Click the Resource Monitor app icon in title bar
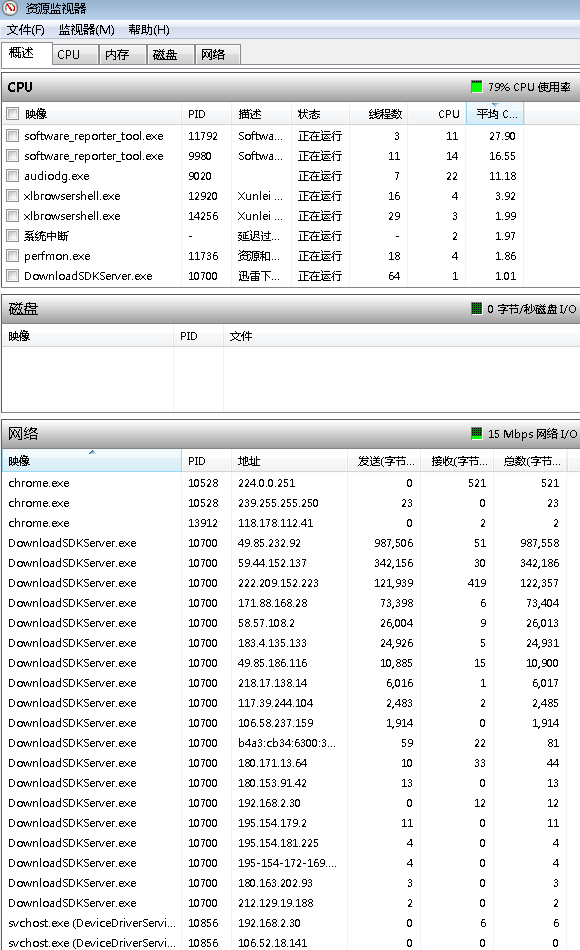580x950 pixels. coord(10,8)
